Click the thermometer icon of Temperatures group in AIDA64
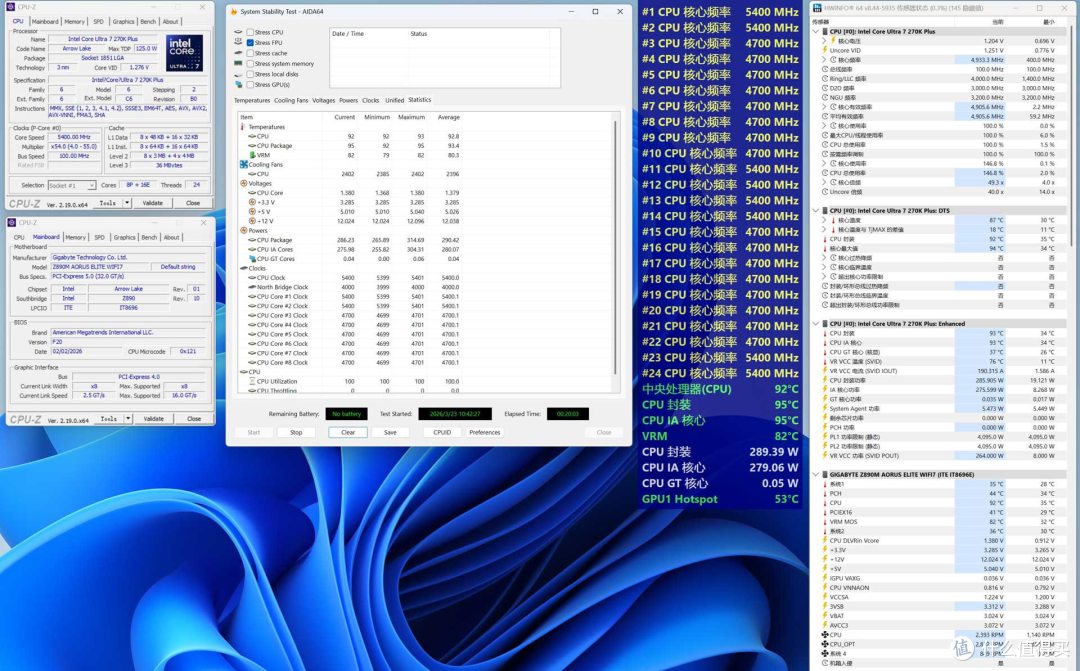The width and height of the screenshot is (1080, 671). click(x=243, y=127)
